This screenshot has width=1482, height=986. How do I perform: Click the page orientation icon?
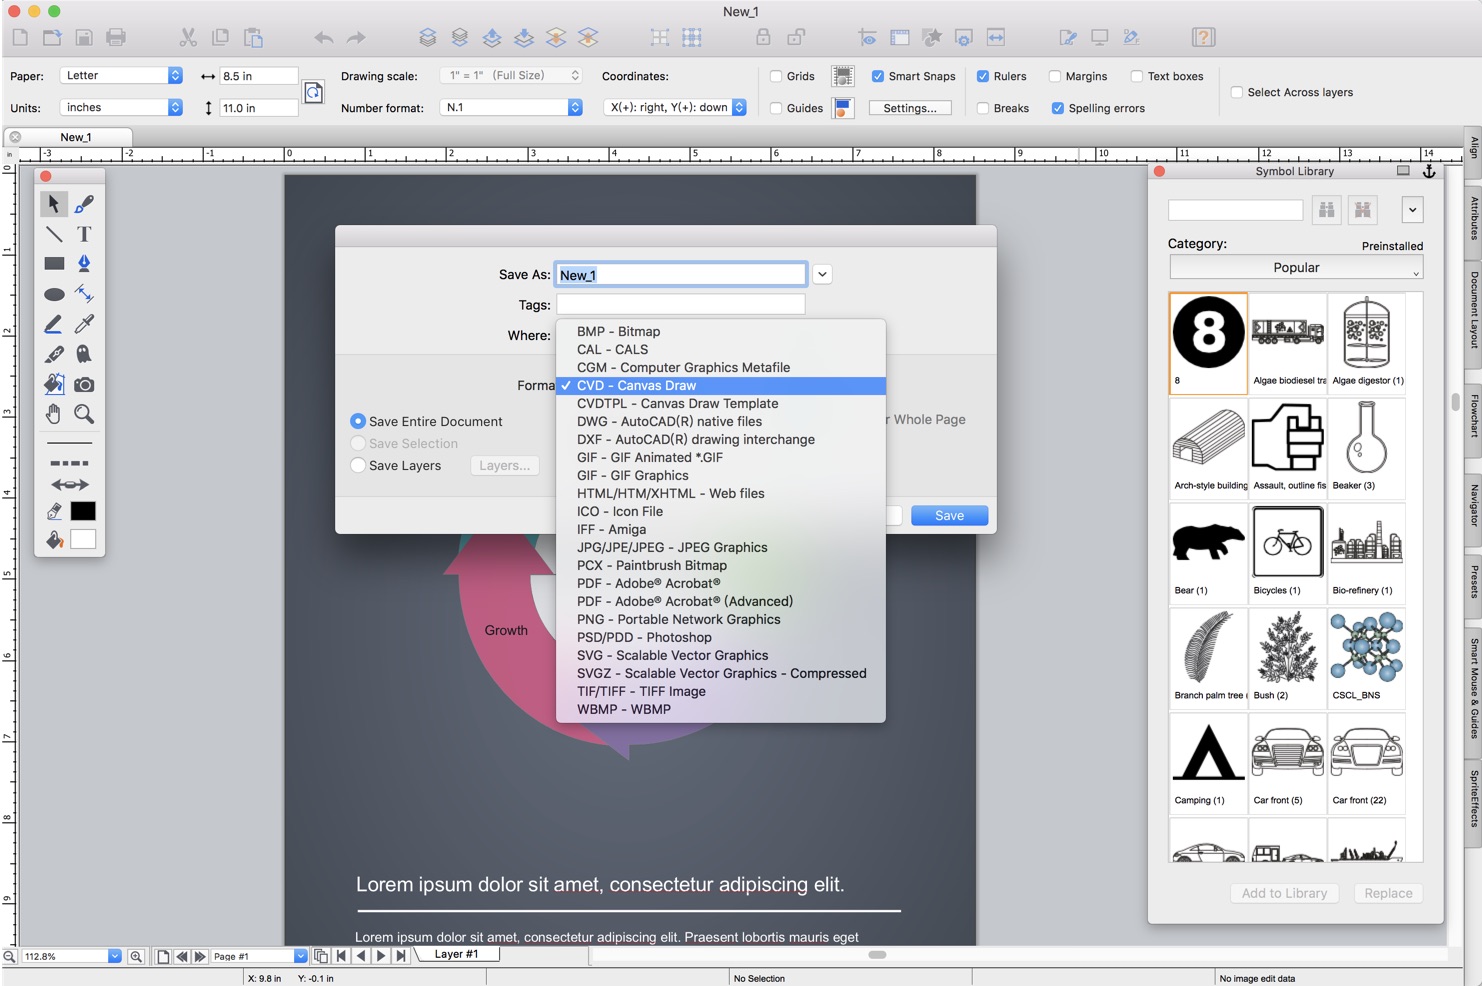coord(313,92)
